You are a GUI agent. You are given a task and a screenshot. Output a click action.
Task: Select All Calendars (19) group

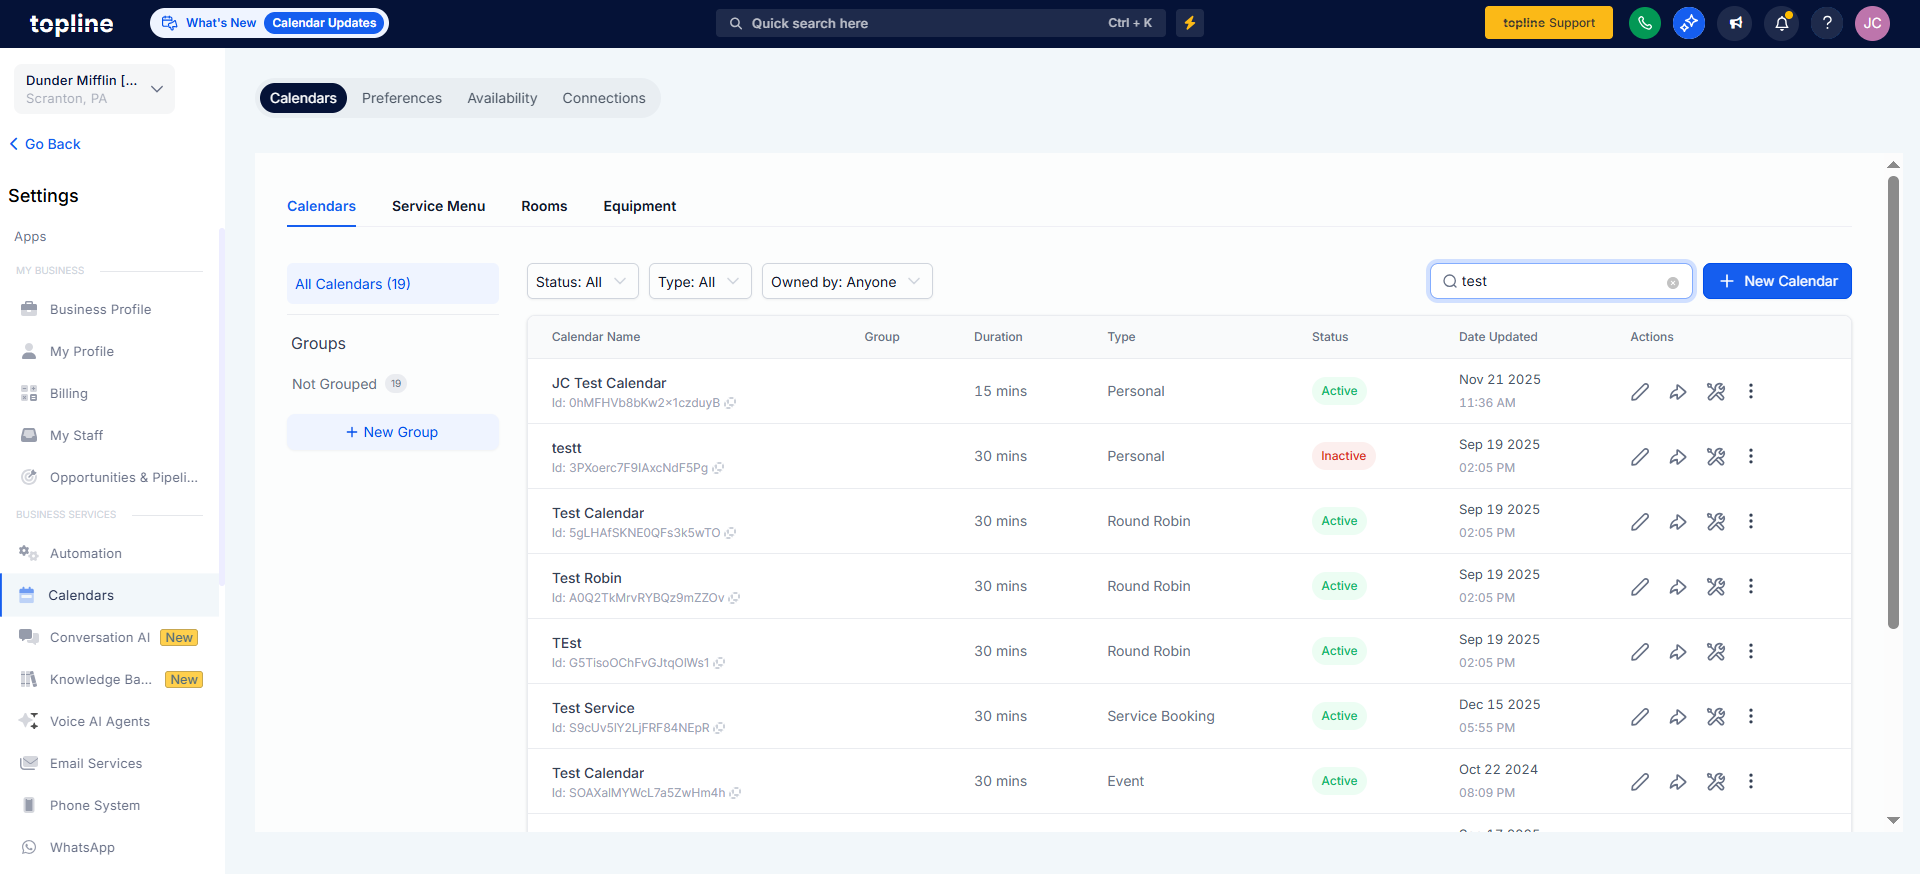(393, 284)
